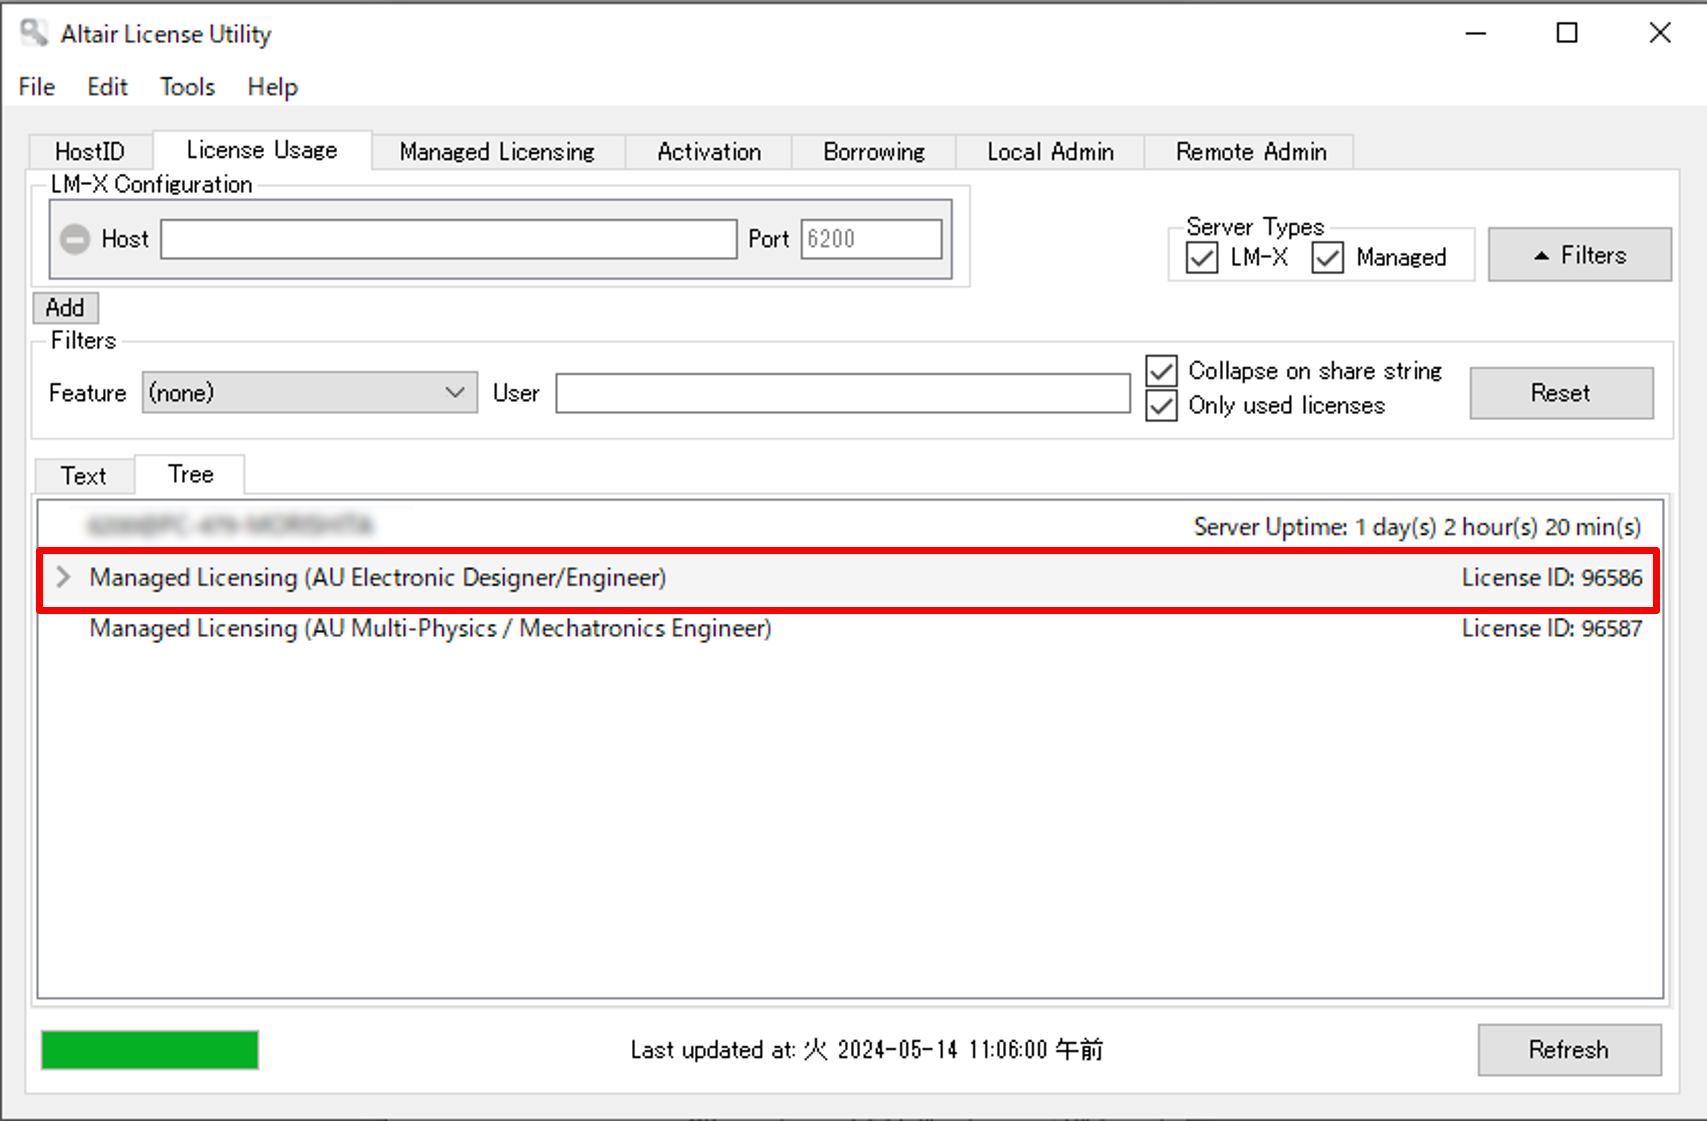This screenshot has width=1707, height=1121.
Task: Click into the Host input field
Action: click(x=448, y=239)
